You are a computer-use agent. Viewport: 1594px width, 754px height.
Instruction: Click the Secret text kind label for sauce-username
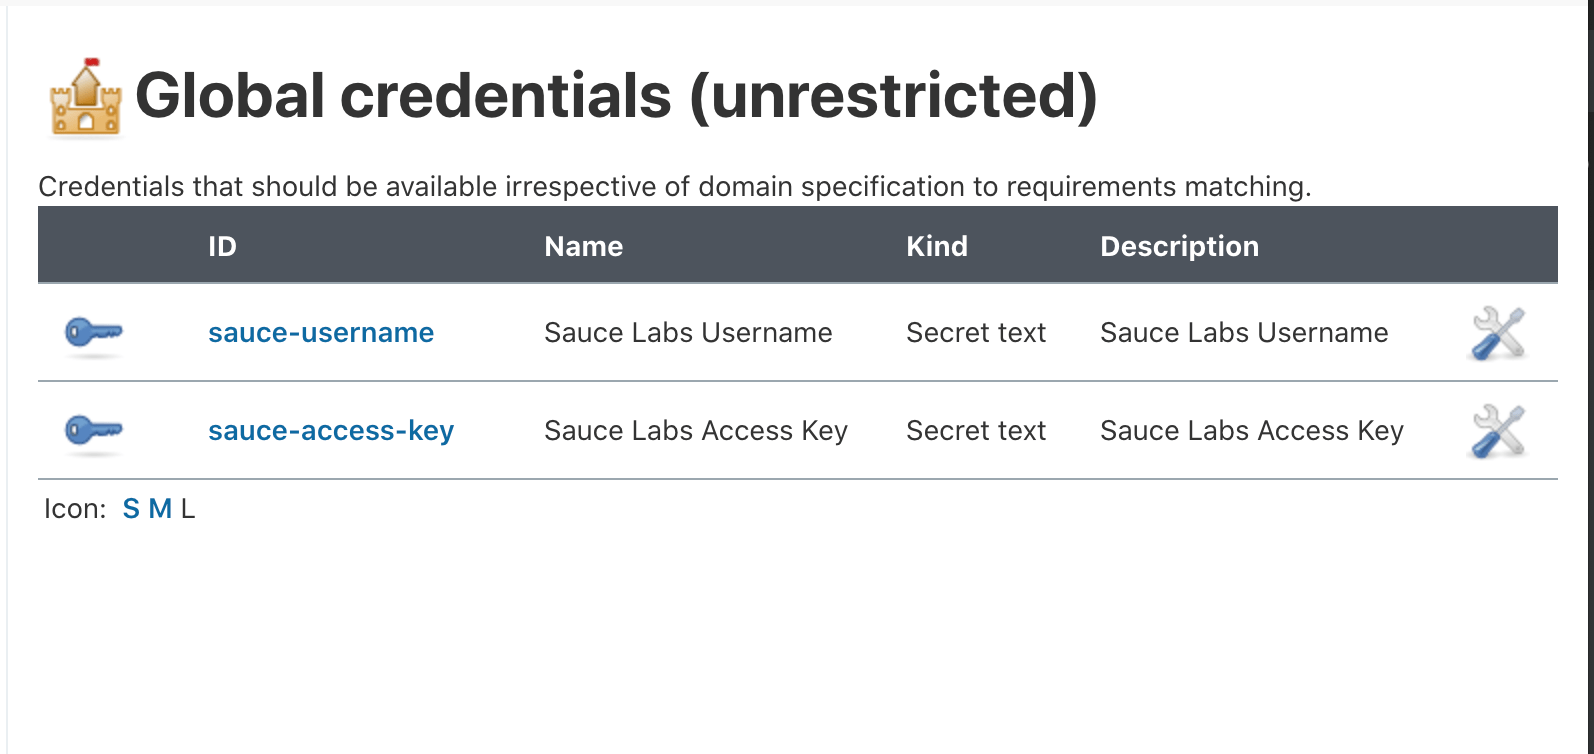(x=975, y=333)
